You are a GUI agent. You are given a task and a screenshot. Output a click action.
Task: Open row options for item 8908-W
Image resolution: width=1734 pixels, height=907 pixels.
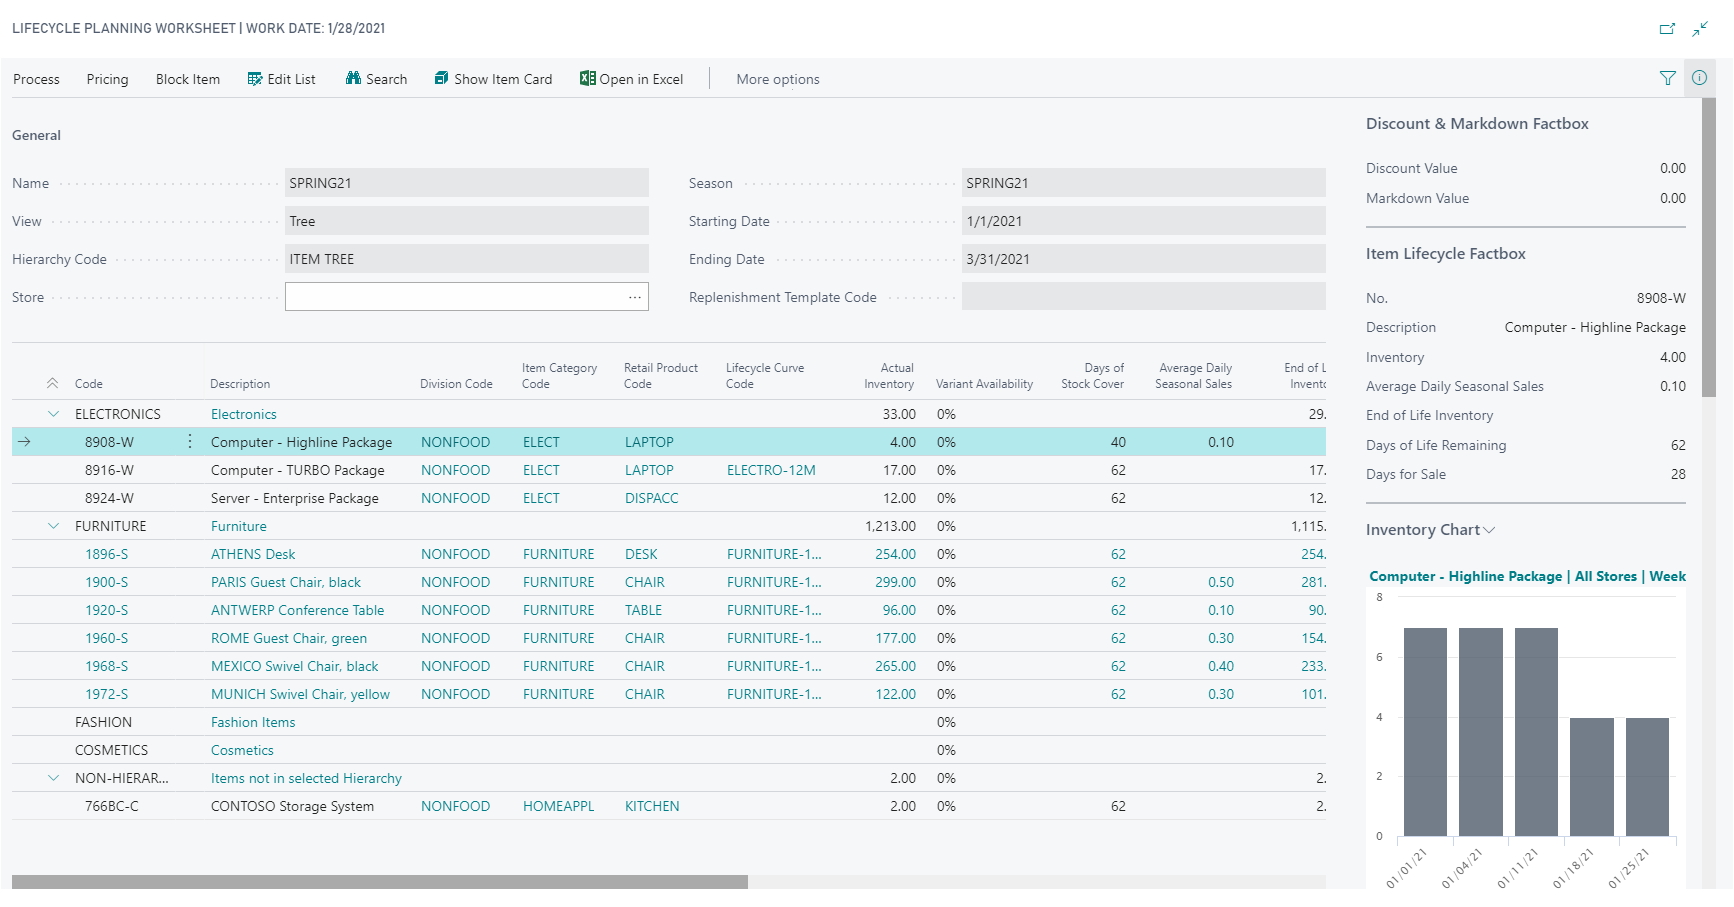[190, 442]
